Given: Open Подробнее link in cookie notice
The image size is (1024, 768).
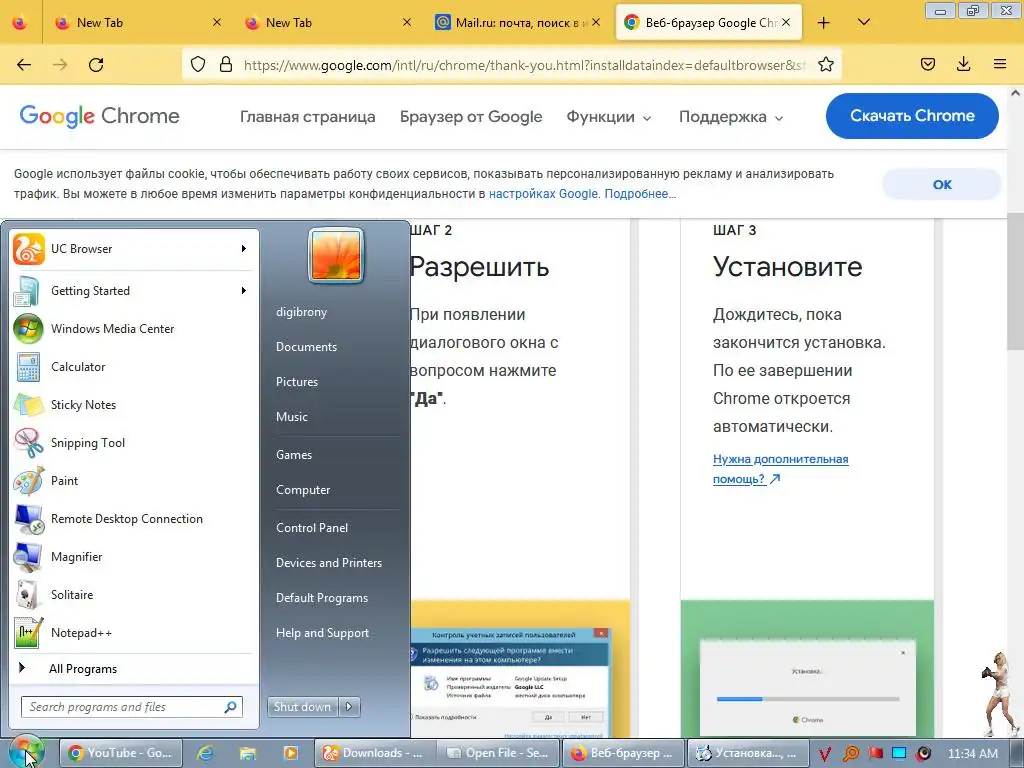Looking at the screenshot, I should click(640, 194).
